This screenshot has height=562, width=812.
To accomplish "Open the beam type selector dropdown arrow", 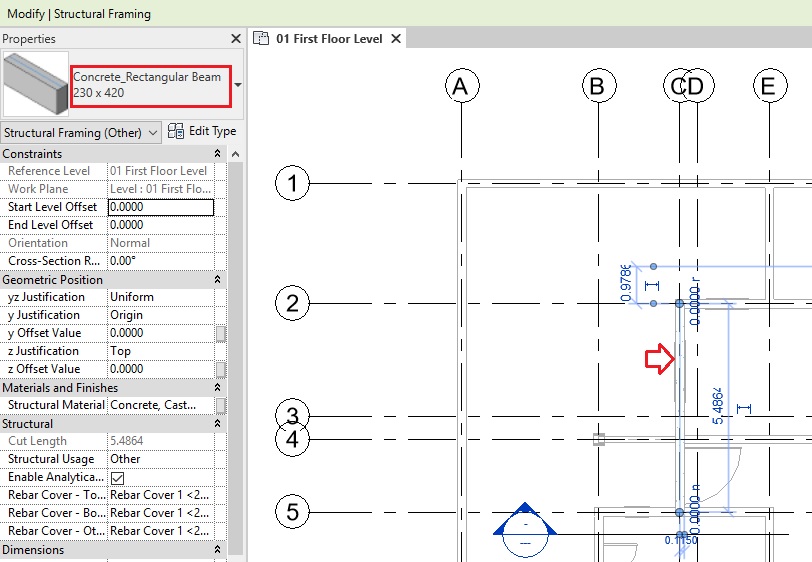I will pyautogui.click(x=238, y=85).
